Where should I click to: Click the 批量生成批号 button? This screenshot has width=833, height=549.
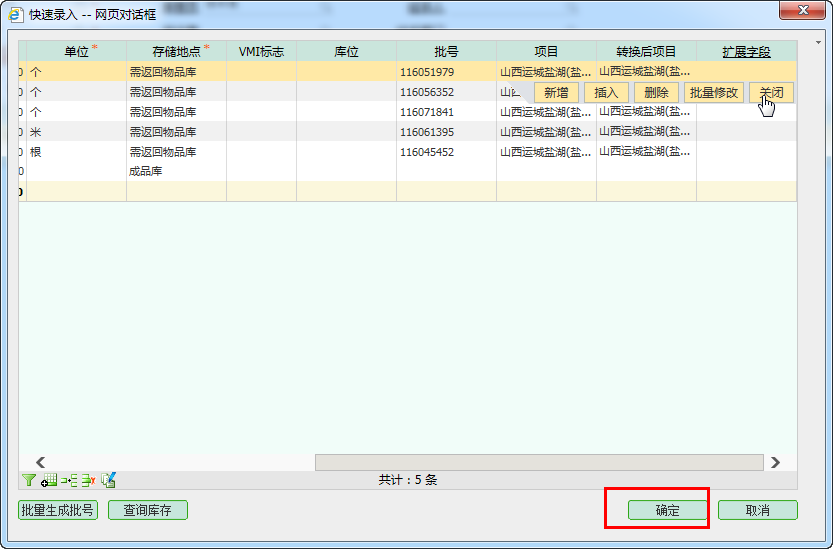(58, 510)
